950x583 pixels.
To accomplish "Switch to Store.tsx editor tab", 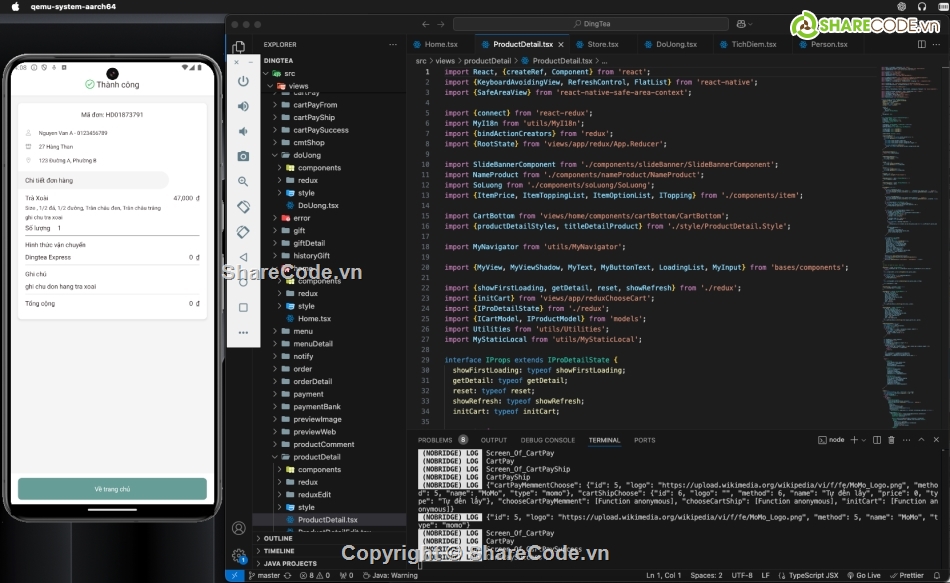I will [603, 44].
